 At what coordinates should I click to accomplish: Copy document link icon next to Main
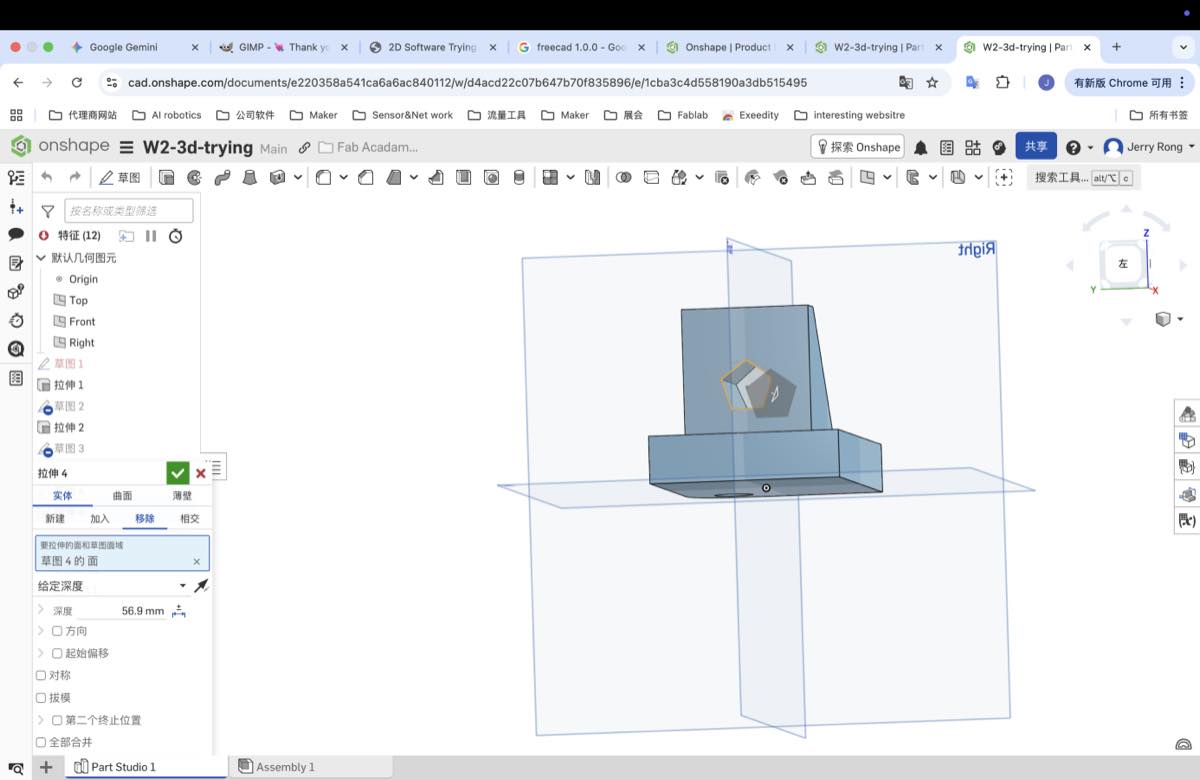pyautogui.click(x=305, y=147)
